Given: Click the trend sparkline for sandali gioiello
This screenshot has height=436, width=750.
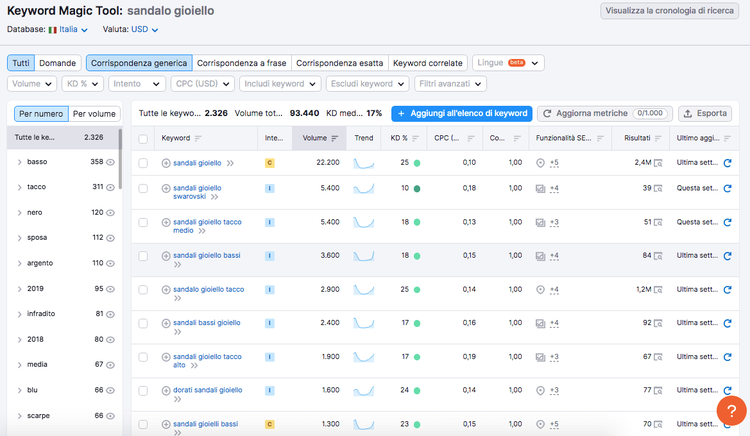Looking at the screenshot, I should pos(364,164).
